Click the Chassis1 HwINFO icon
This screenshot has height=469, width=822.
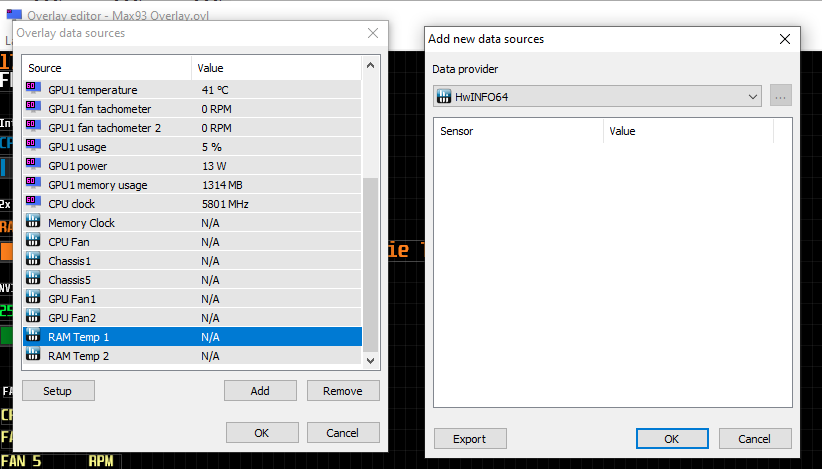33,259
